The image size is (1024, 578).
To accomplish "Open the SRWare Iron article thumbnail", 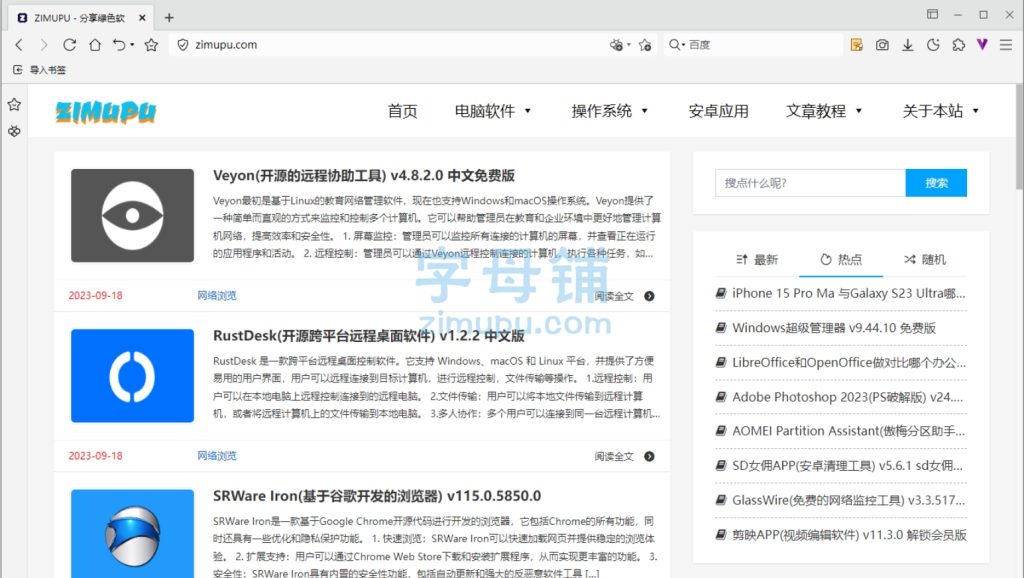I will pyautogui.click(x=133, y=533).
